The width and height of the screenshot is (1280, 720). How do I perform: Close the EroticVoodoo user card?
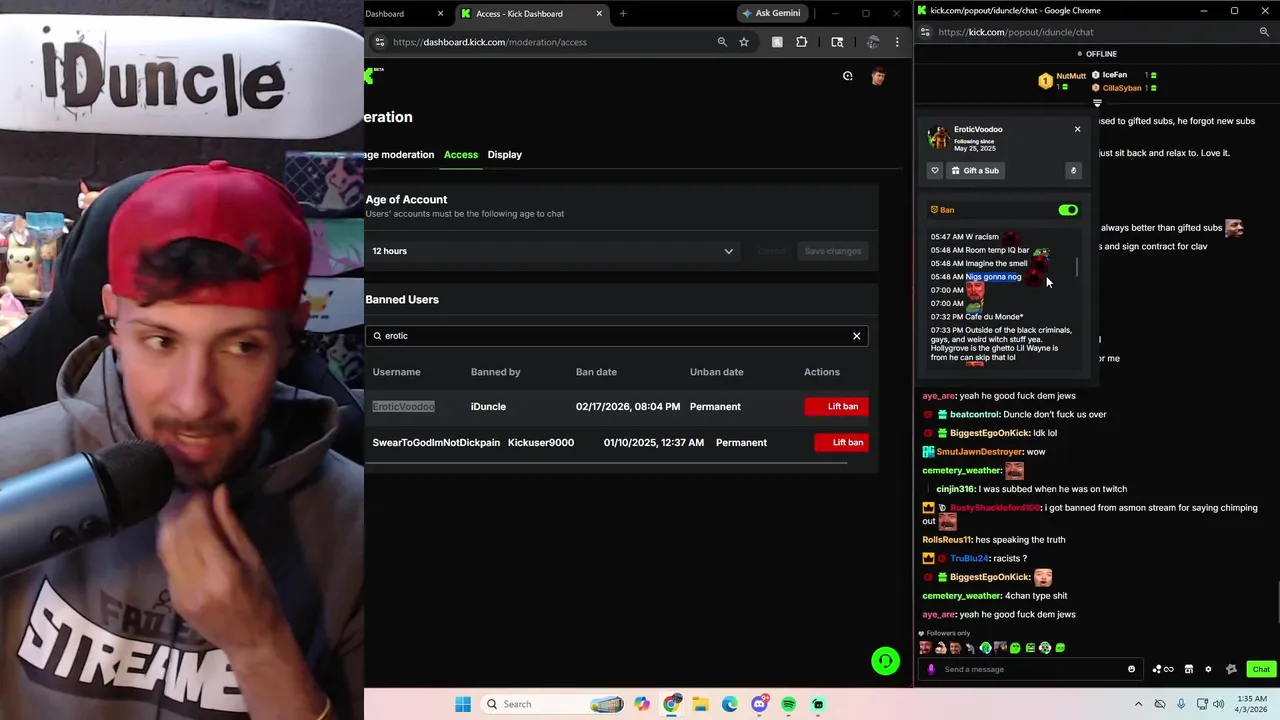(1077, 129)
